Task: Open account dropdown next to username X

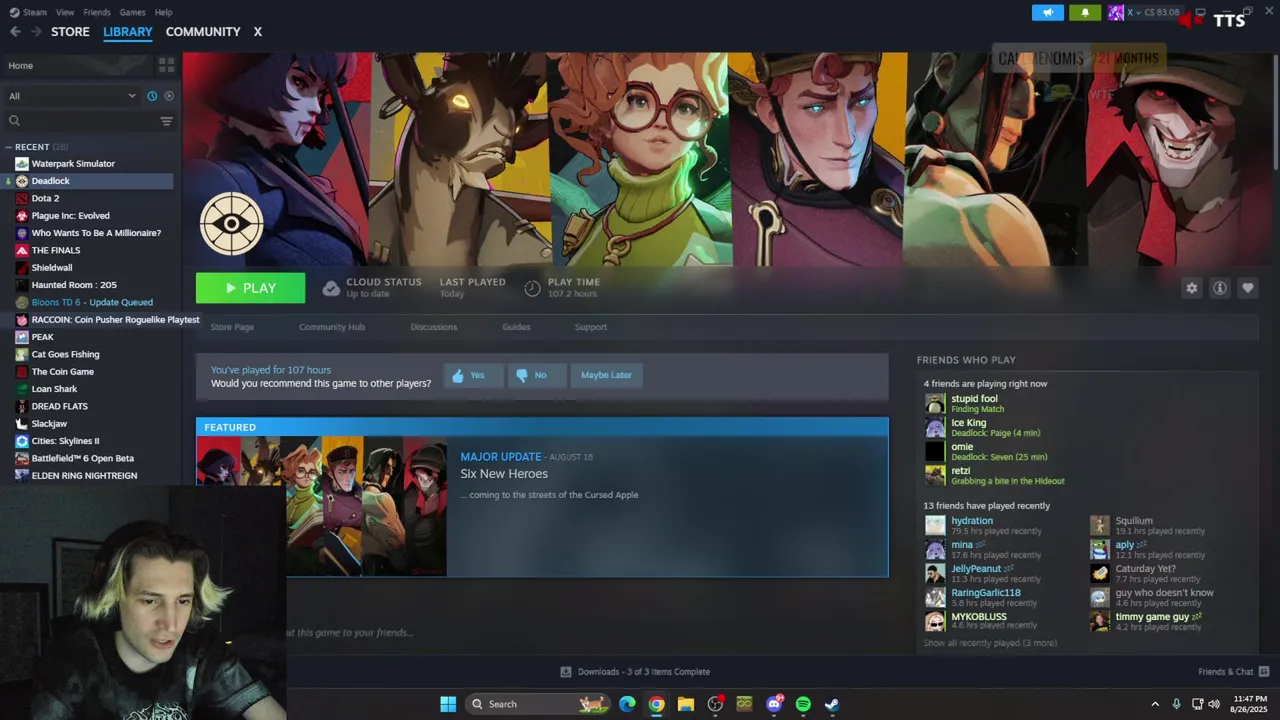Action: [1138, 13]
